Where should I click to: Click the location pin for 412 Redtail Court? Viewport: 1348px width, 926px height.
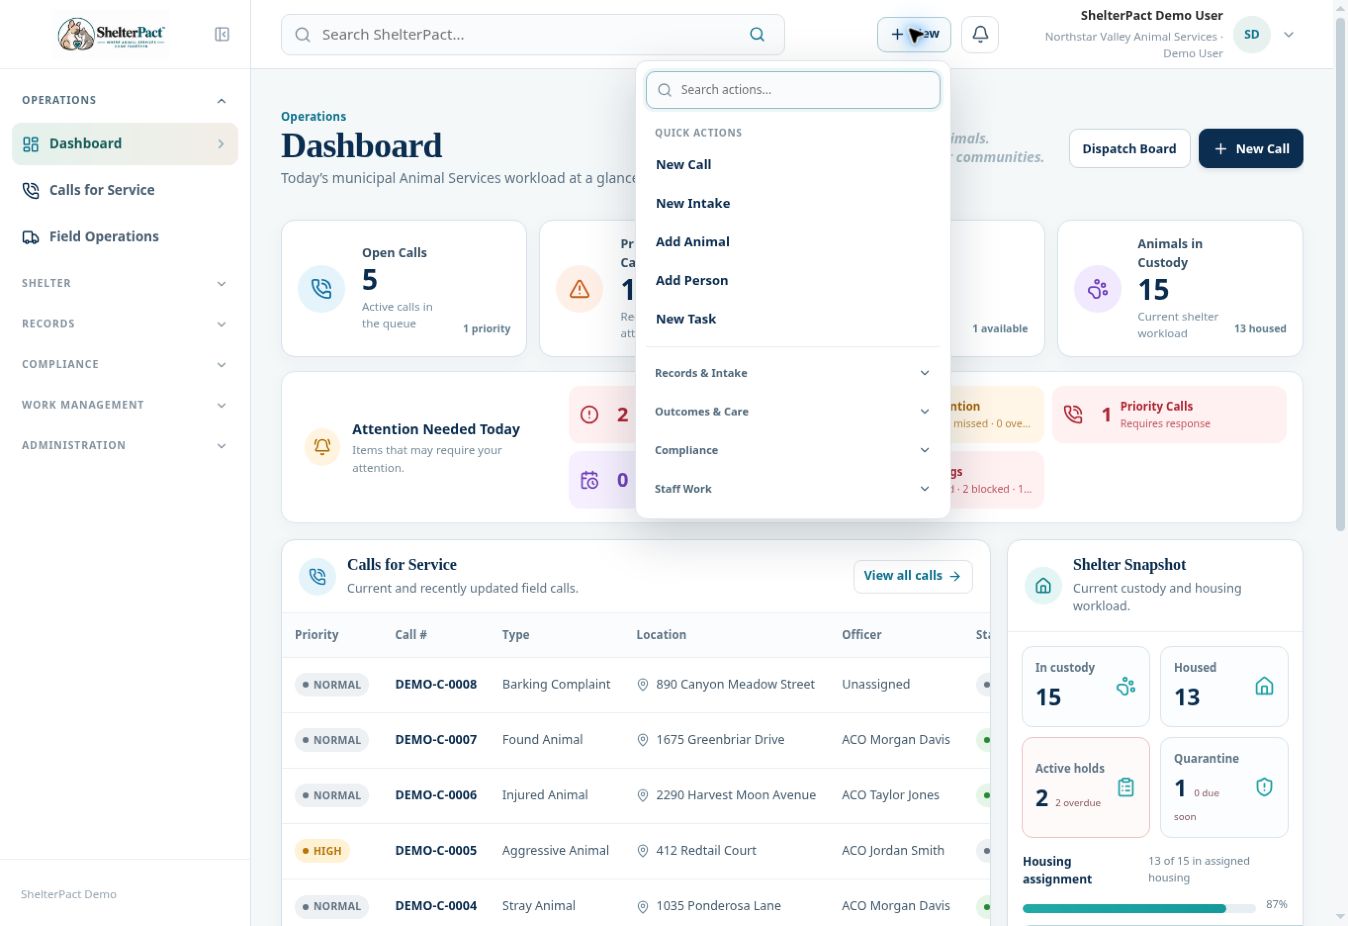[643, 851]
